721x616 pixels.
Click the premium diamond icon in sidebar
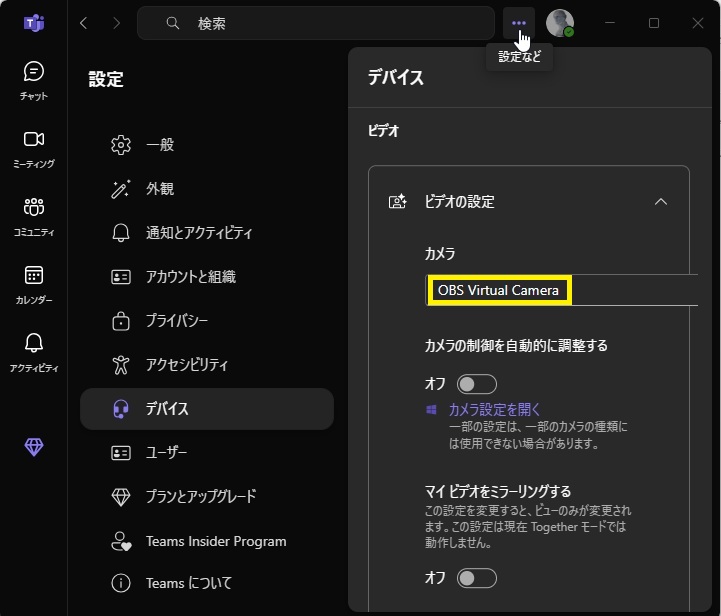point(34,448)
